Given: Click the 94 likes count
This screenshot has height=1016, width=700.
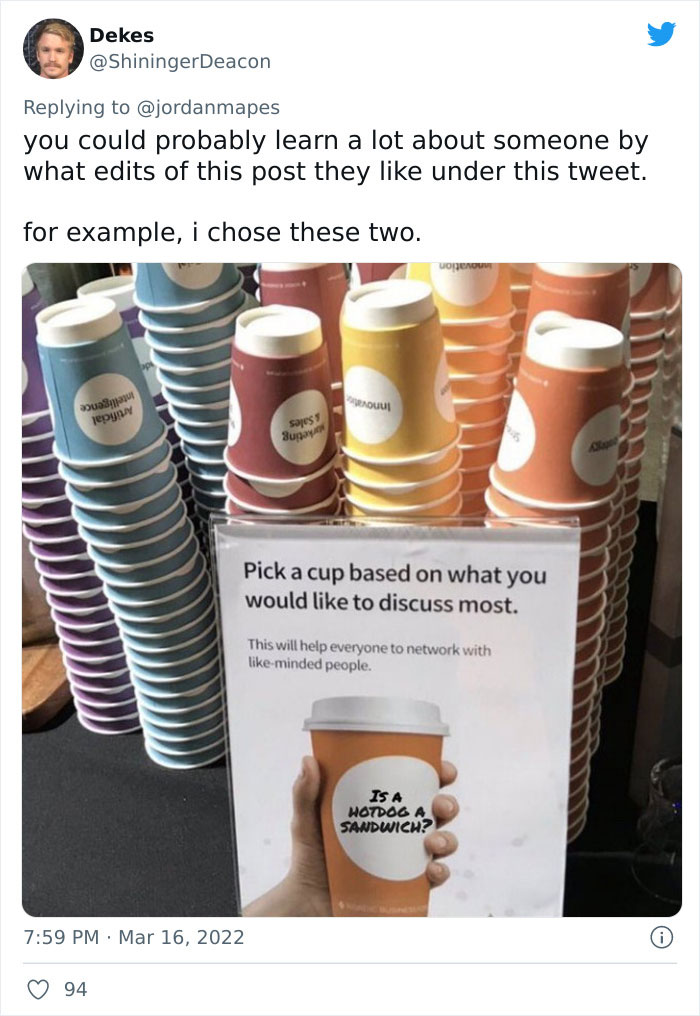Looking at the screenshot, I should point(75,989).
